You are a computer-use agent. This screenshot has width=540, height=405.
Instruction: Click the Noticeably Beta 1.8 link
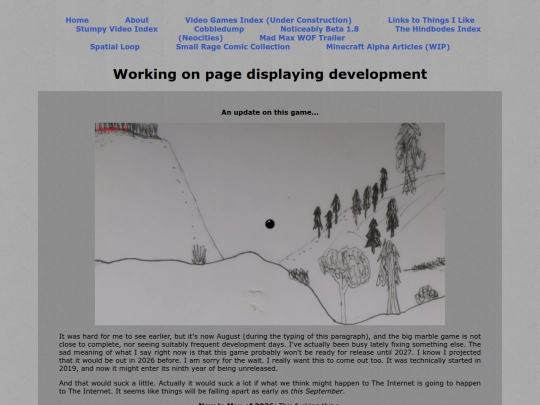coord(320,29)
